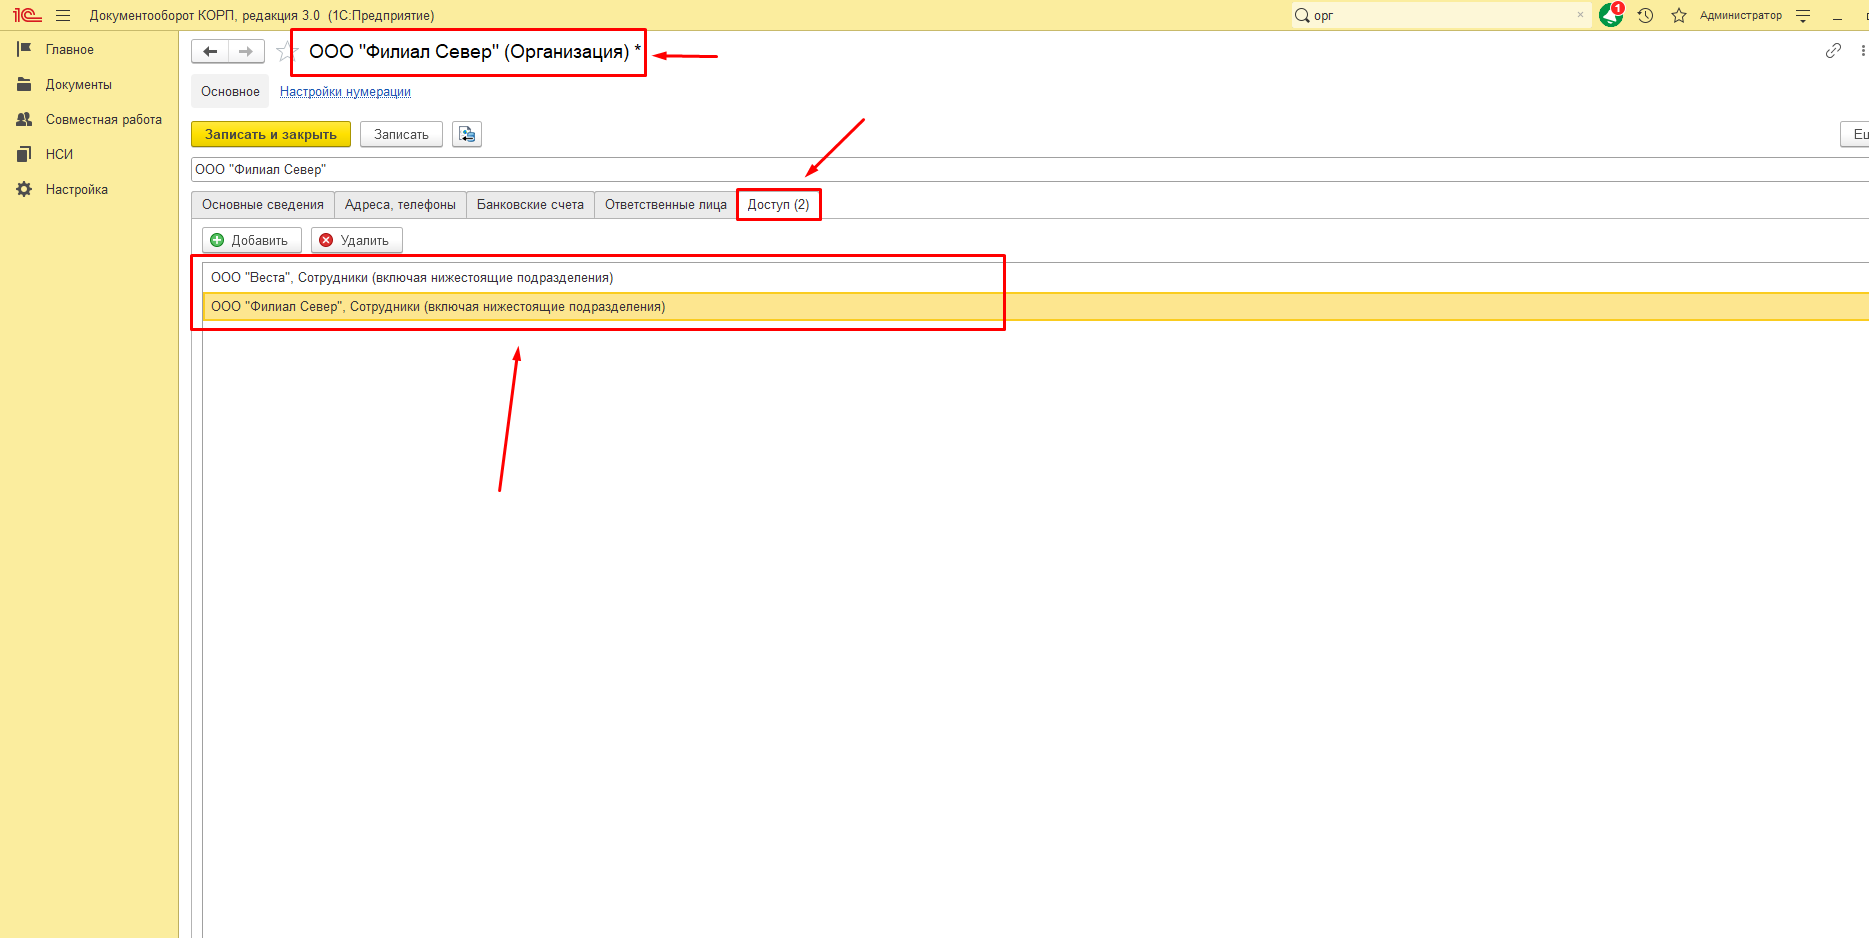Select the Доступ (2) tab
Viewport: 1869px width, 938px height.
[x=779, y=204]
